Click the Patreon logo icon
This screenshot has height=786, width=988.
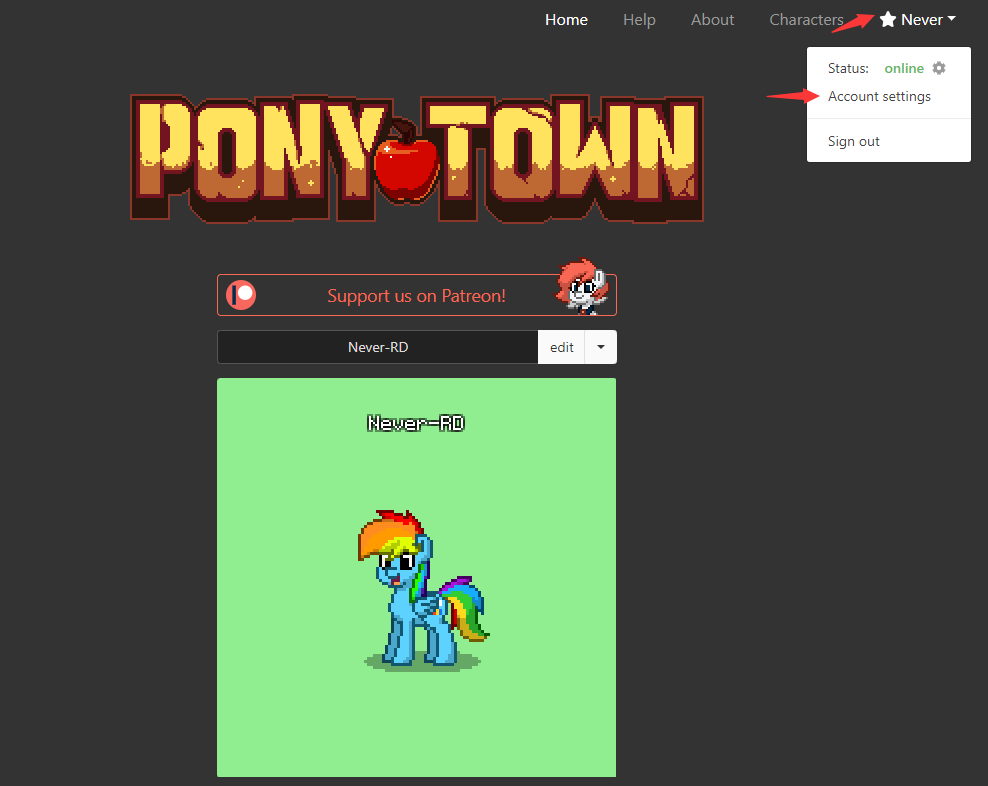point(241,295)
